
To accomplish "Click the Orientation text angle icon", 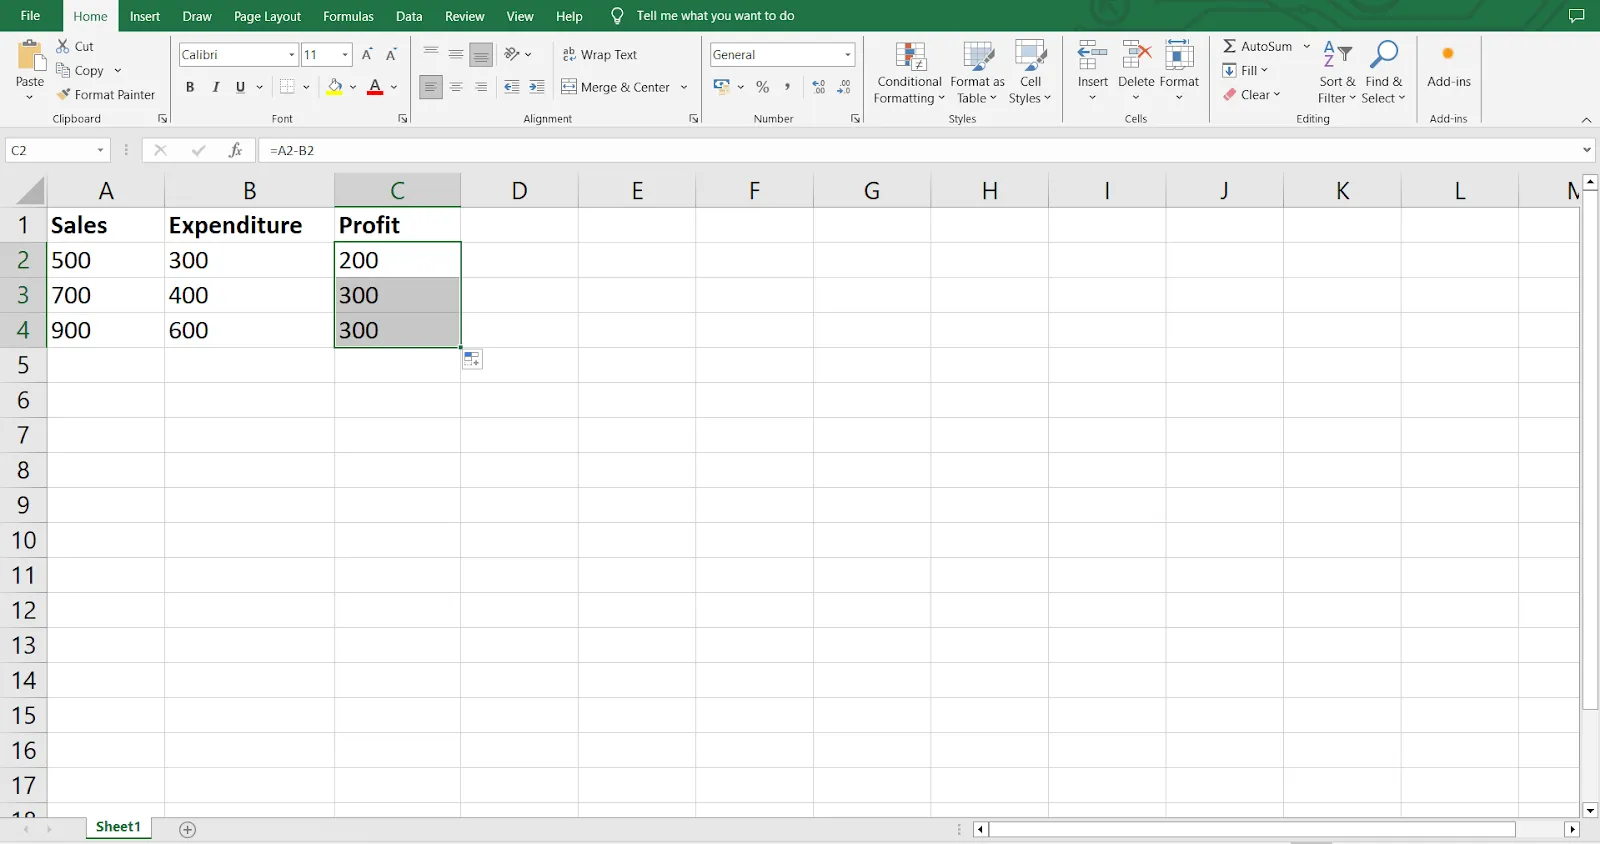I will point(512,54).
